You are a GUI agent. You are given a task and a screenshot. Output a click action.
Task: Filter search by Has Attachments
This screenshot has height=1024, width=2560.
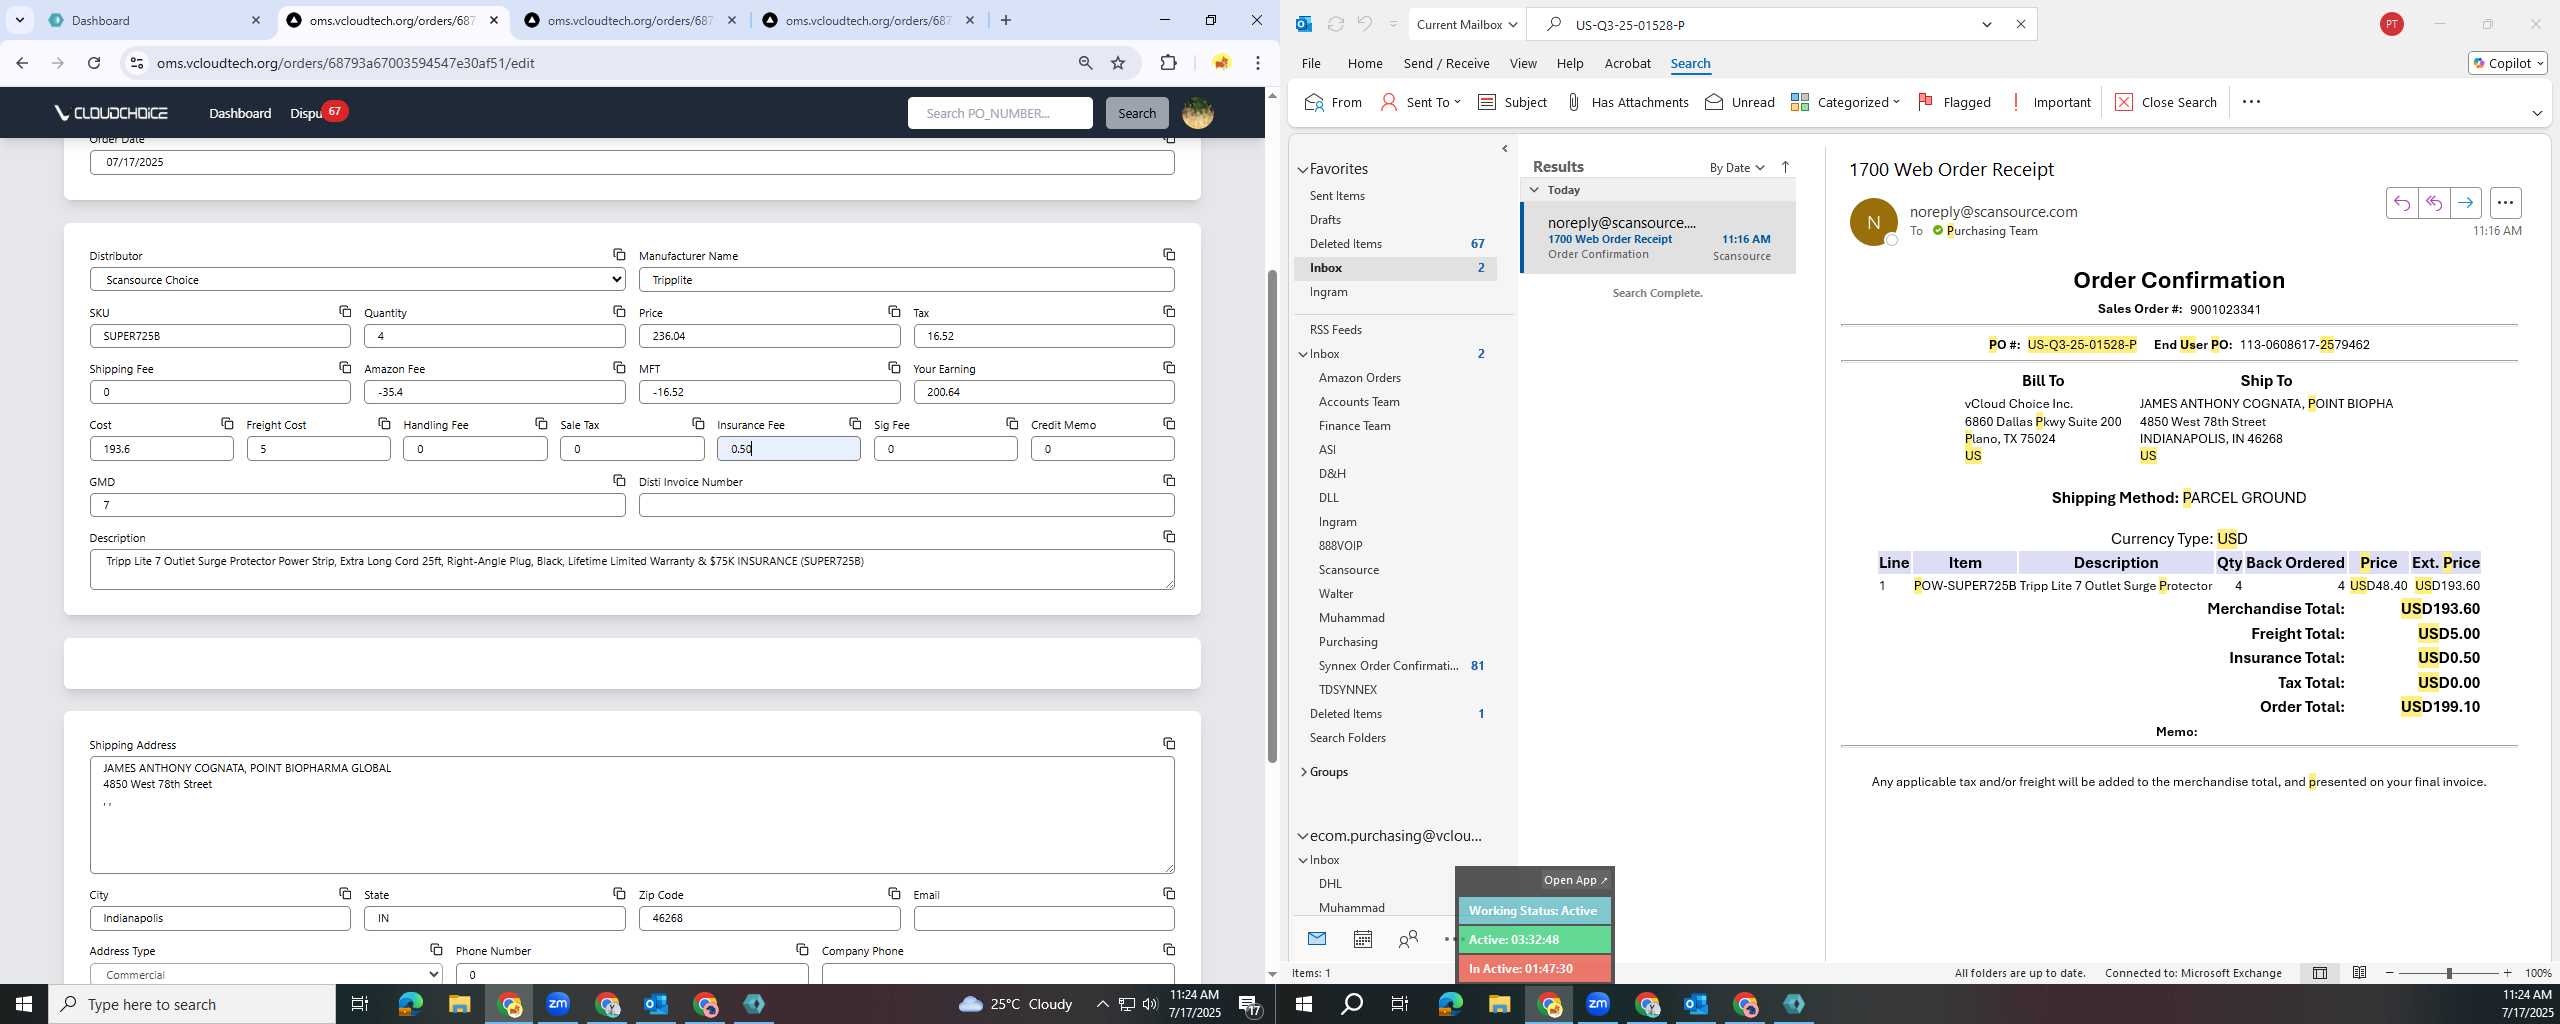pyautogui.click(x=1627, y=102)
